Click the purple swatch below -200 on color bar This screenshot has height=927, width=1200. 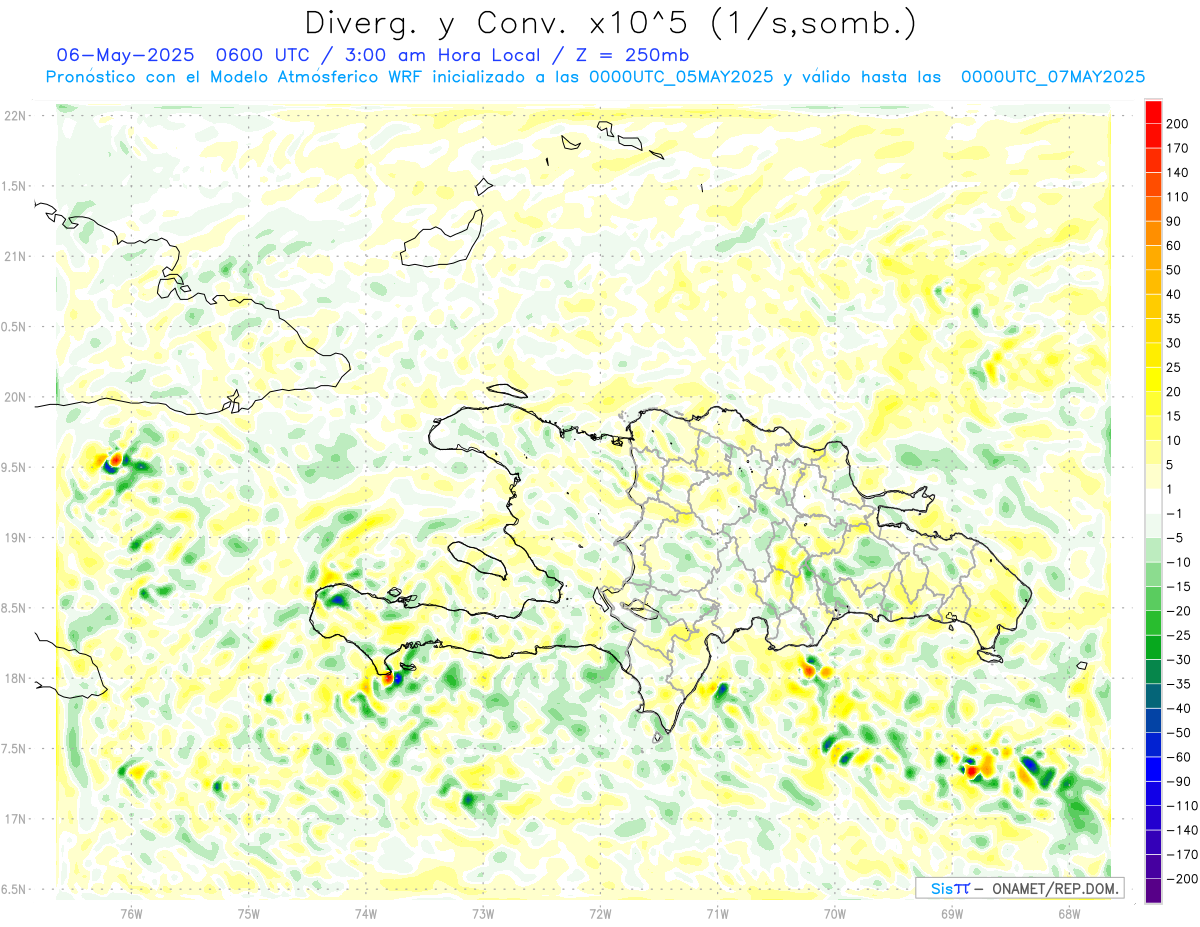[x=1153, y=891]
